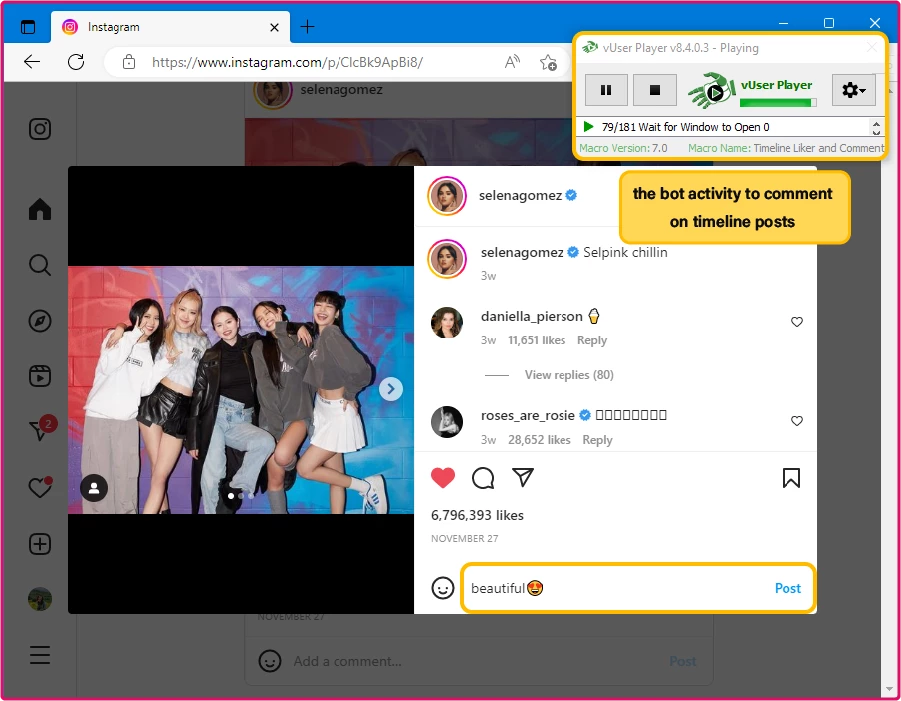Open the More hamburger menu

coord(40,655)
